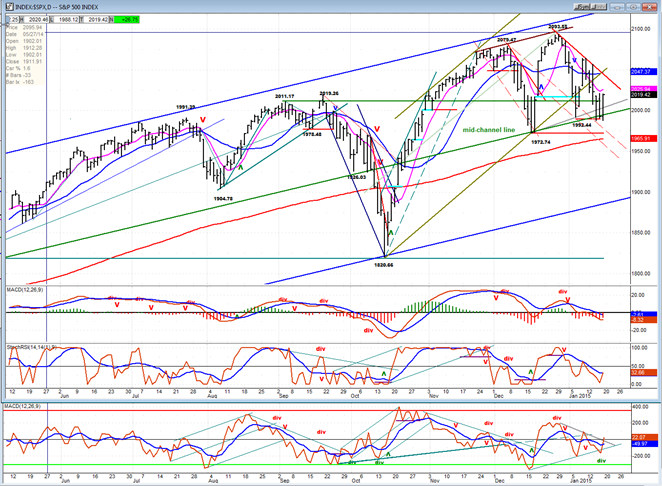The width and height of the screenshot is (662, 486).
Task: Open the MACD(12,26,9) label above StochRSI pane
Action: [24, 290]
